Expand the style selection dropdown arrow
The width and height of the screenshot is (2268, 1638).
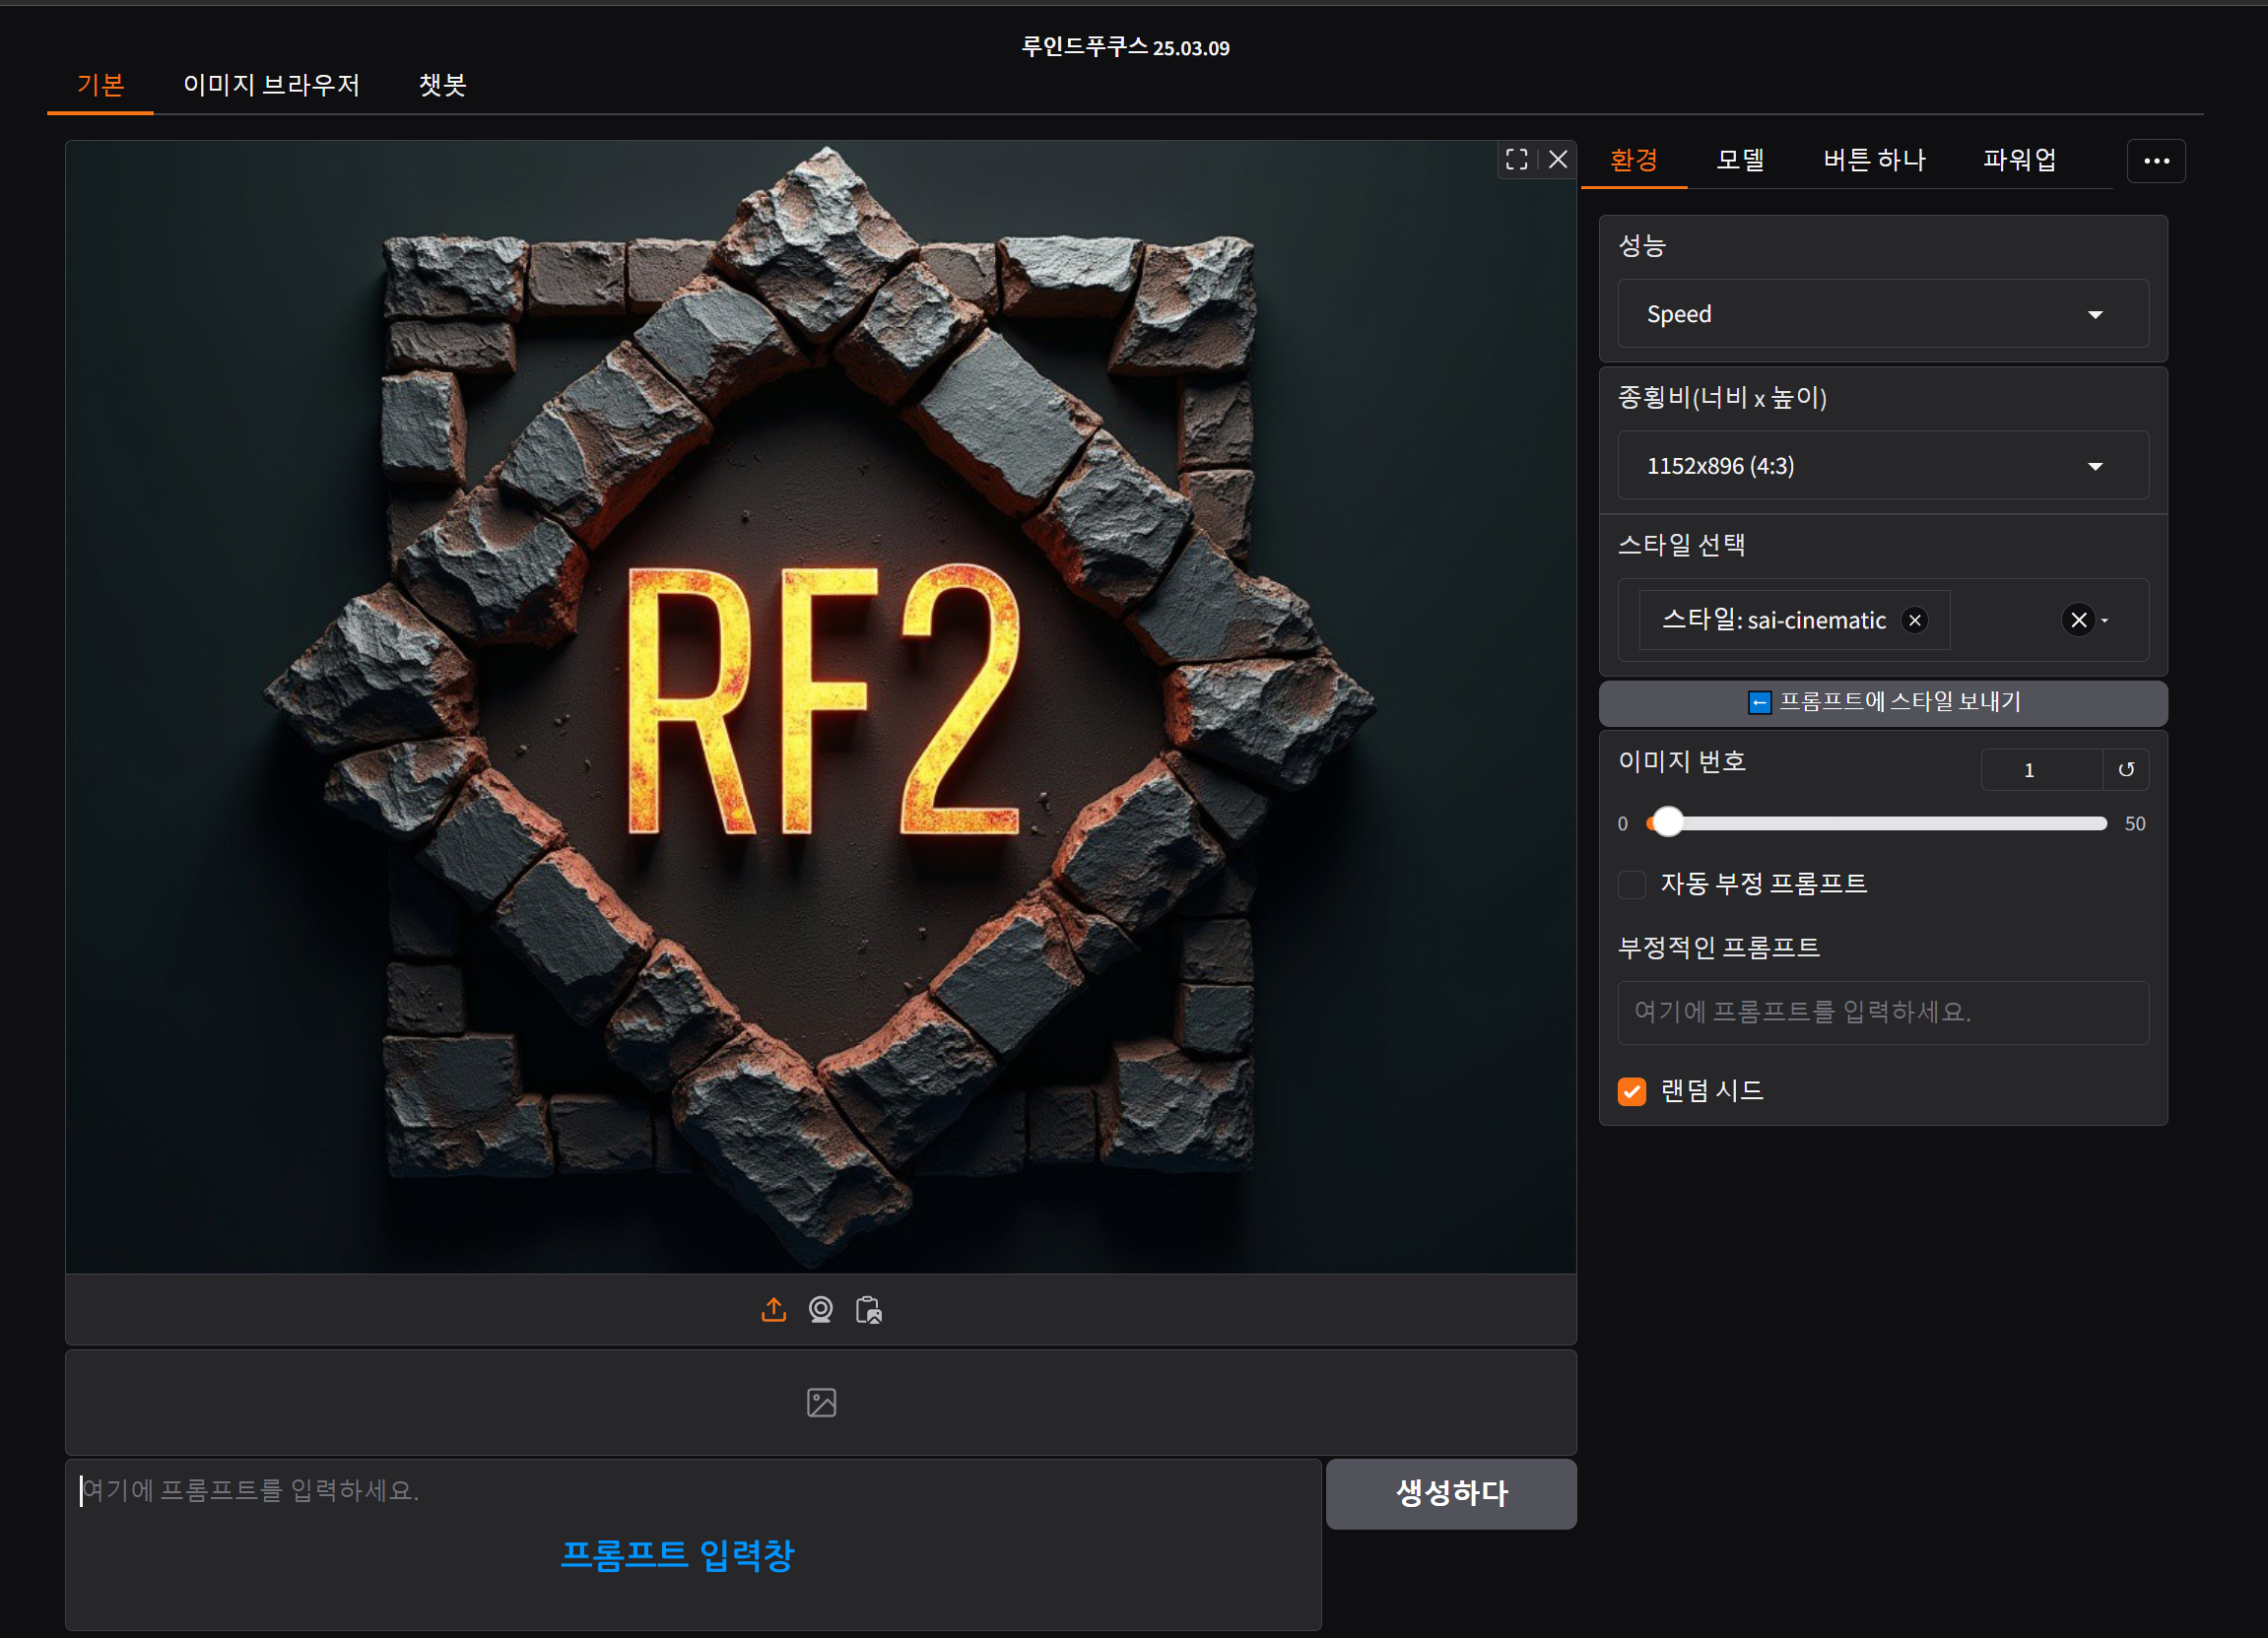2105,620
